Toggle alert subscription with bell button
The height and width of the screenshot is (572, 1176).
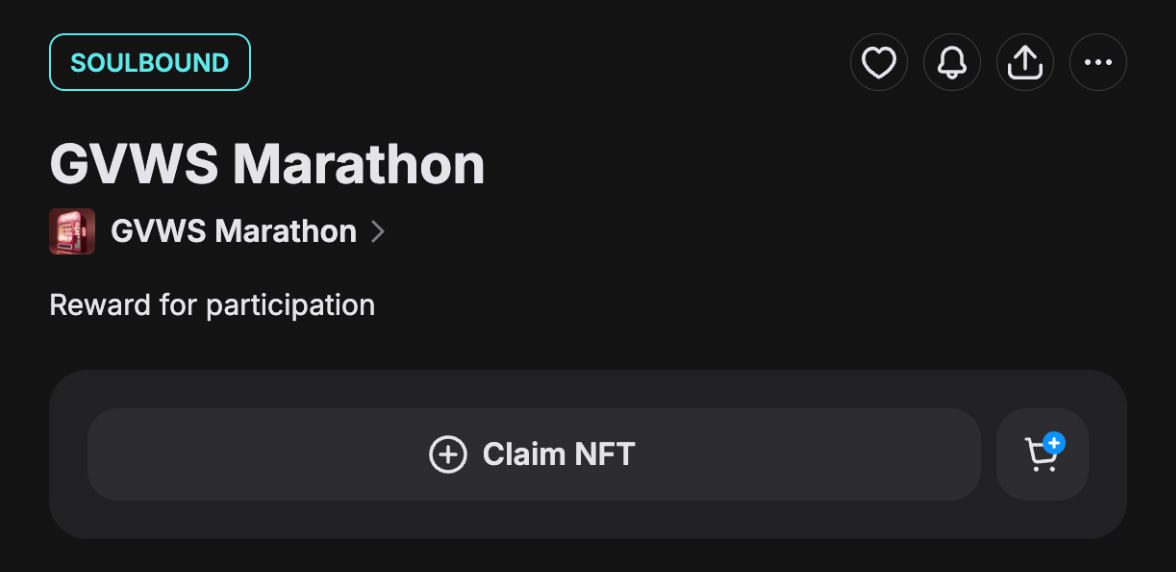952,62
